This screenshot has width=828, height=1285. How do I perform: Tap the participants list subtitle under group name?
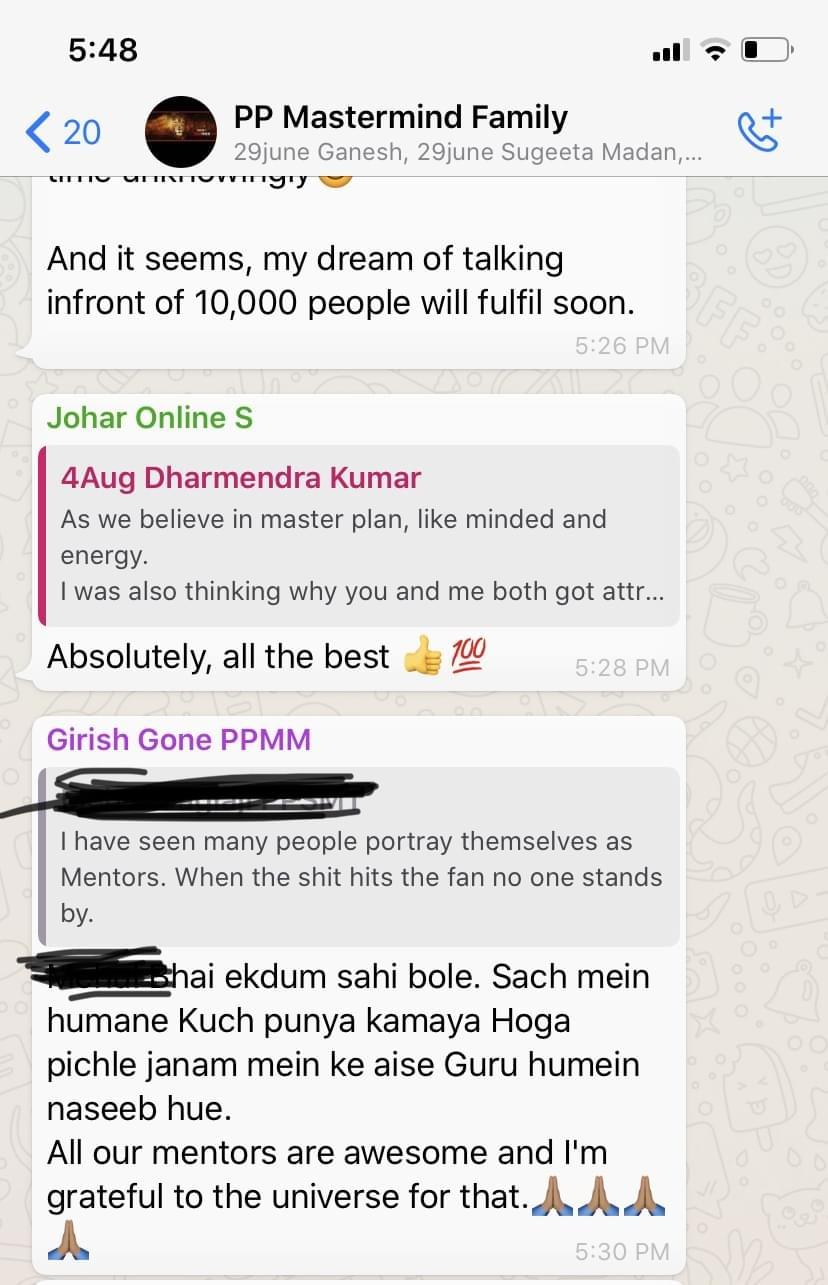pyautogui.click(x=467, y=153)
